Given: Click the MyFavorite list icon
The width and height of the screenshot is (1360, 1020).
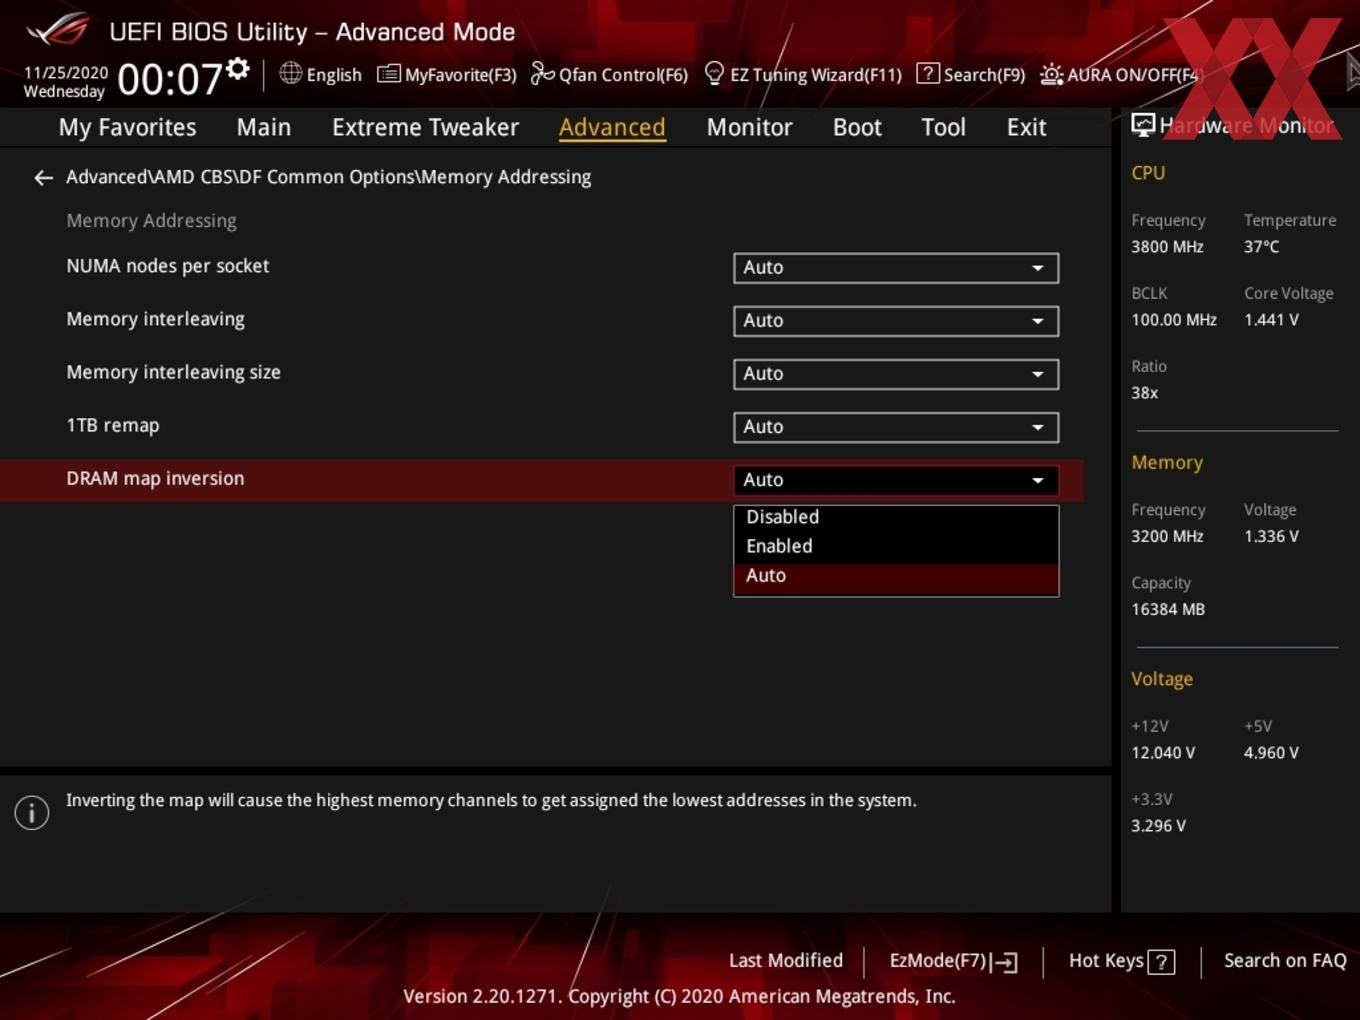Looking at the screenshot, I should (388, 74).
